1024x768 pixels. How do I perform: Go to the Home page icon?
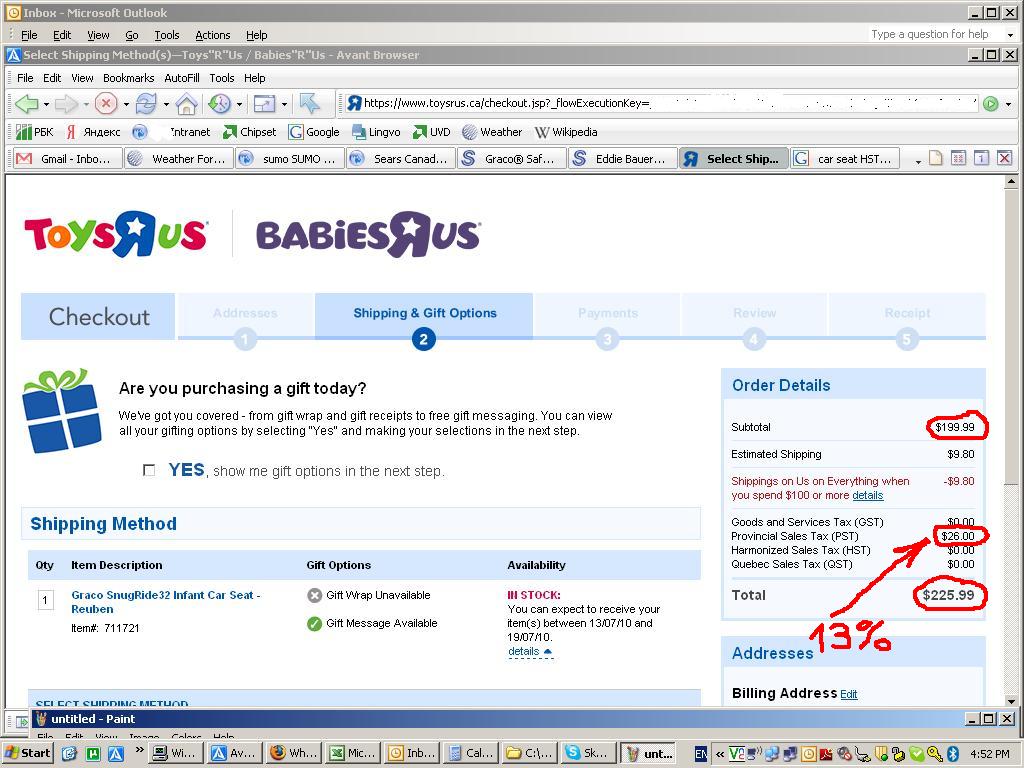(x=186, y=103)
